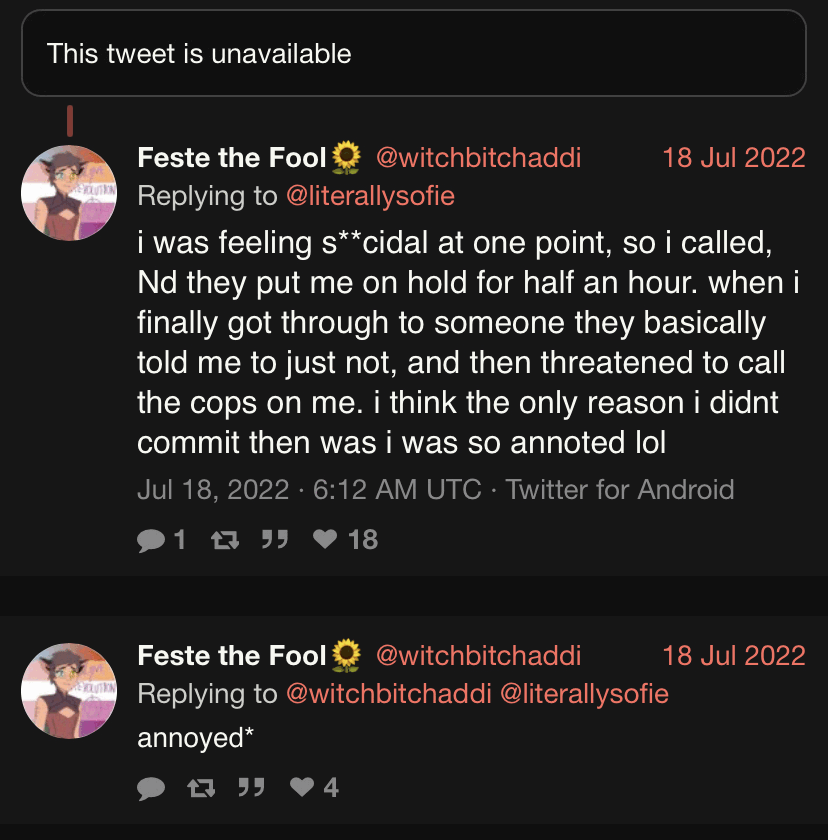Like the 'annoyed*' tweet with 4 likes
This screenshot has width=828, height=840.
(x=302, y=789)
